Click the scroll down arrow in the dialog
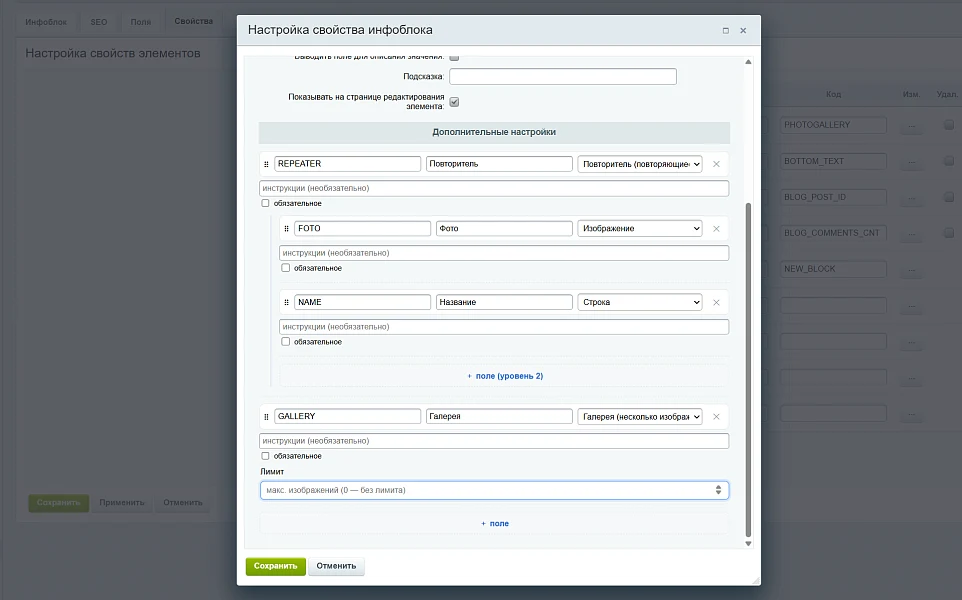The image size is (962, 600). 748,544
